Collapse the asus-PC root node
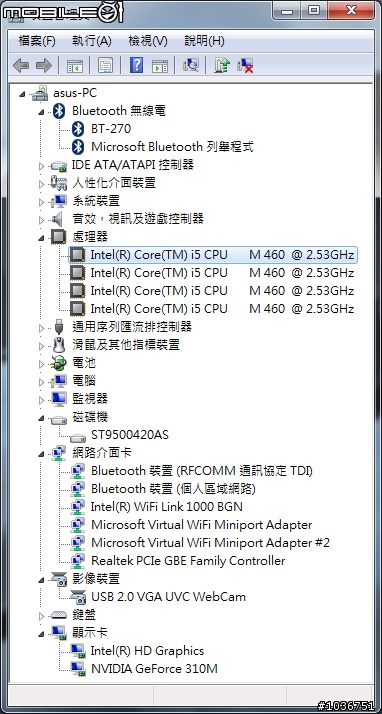 [22, 94]
